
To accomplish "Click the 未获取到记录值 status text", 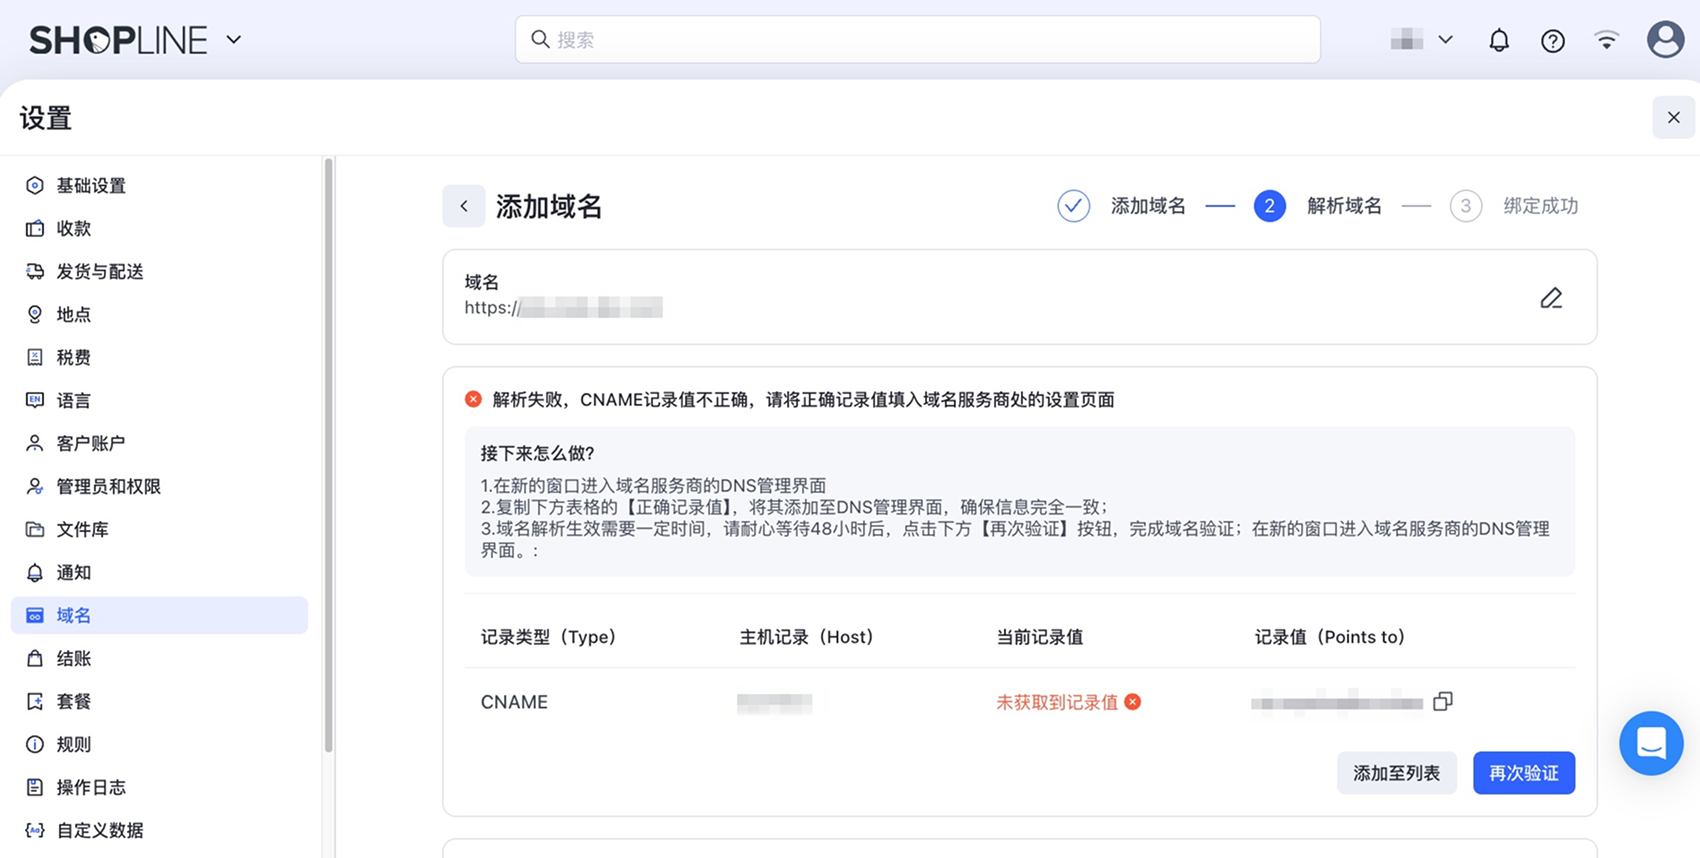I will pos(1057,702).
